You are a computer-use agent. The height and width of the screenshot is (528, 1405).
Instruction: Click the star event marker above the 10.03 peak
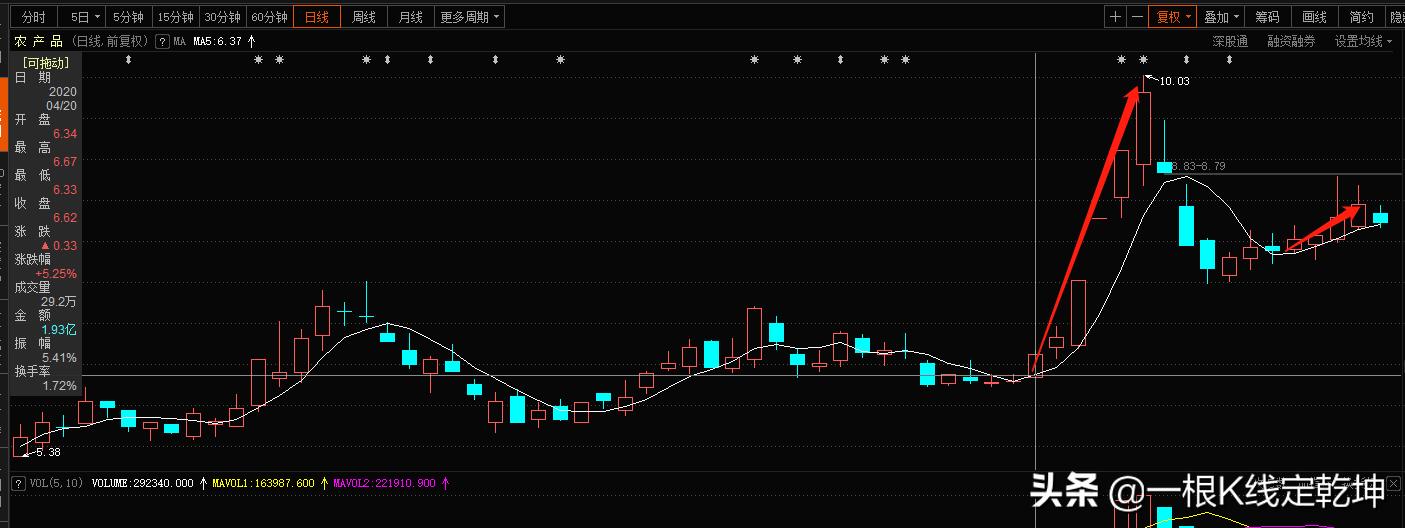click(x=1144, y=60)
